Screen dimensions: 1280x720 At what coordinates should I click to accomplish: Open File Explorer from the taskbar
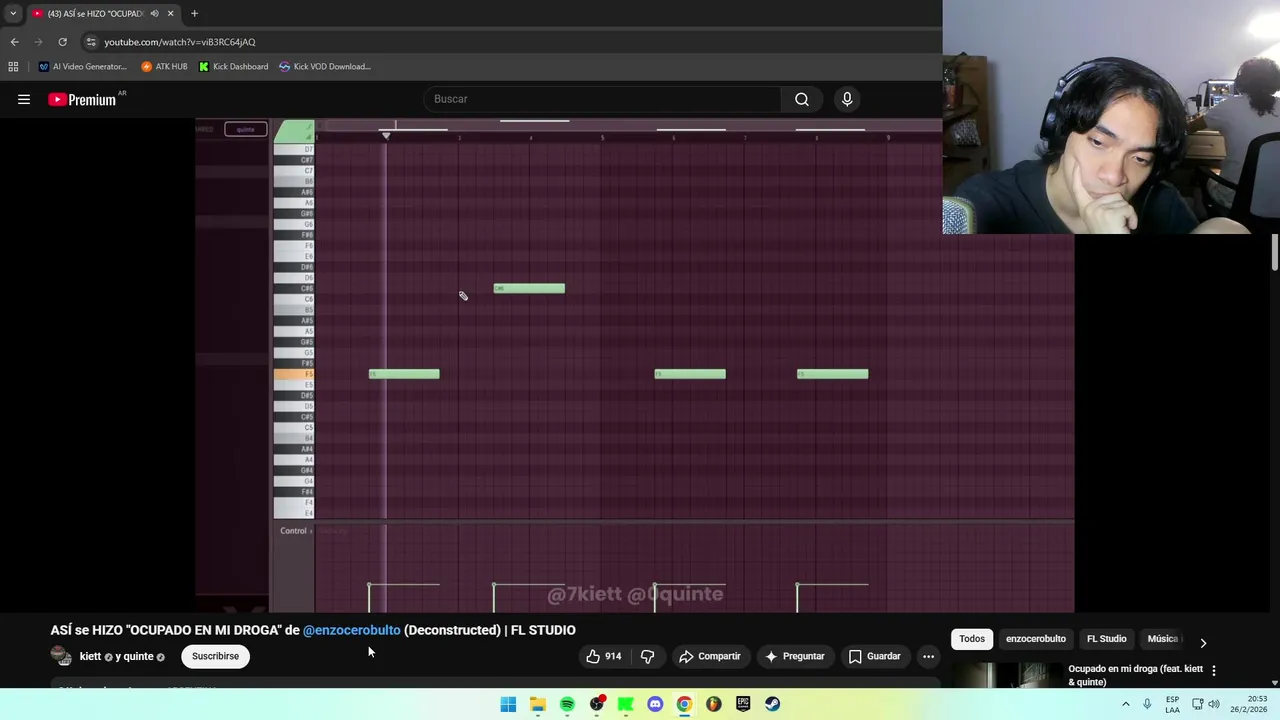(x=538, y=704)
